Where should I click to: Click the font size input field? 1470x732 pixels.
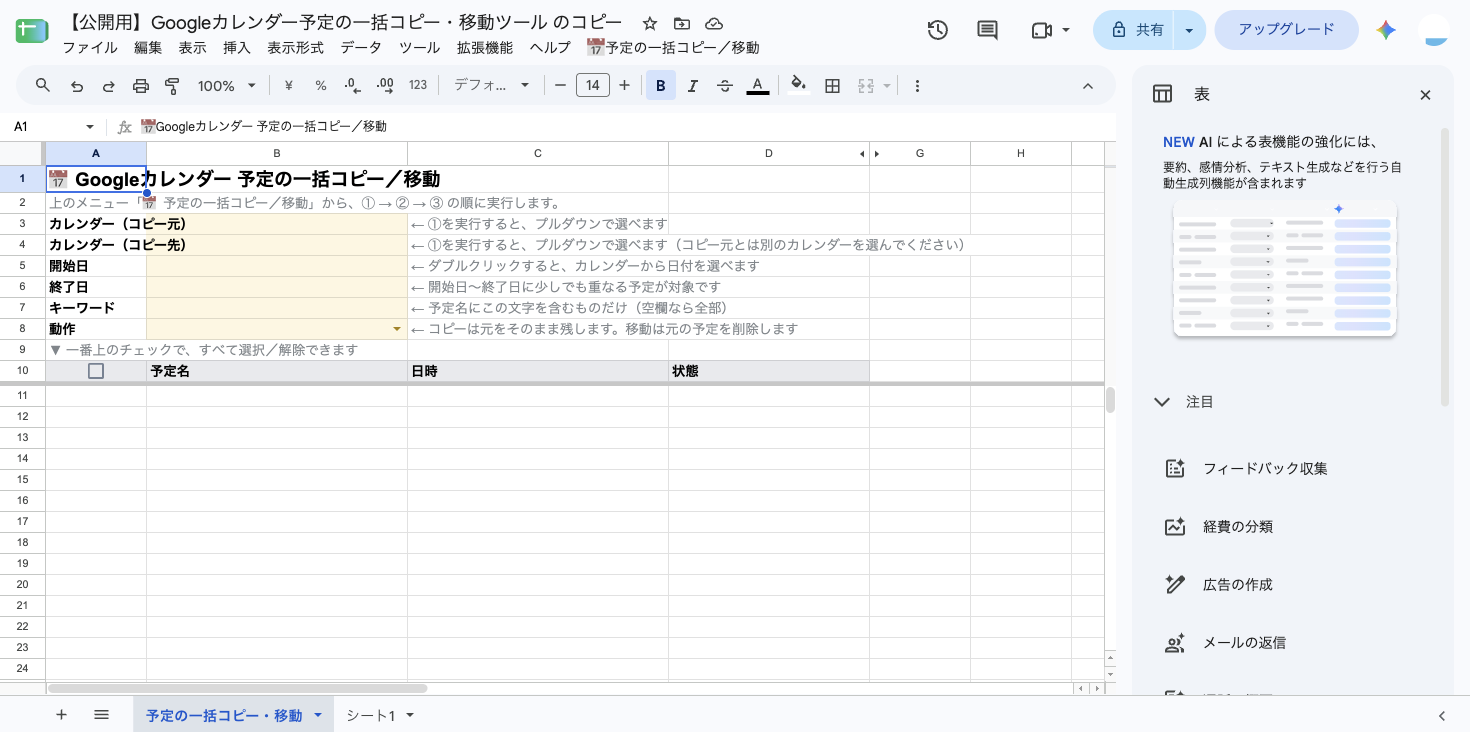click(592, 86)
